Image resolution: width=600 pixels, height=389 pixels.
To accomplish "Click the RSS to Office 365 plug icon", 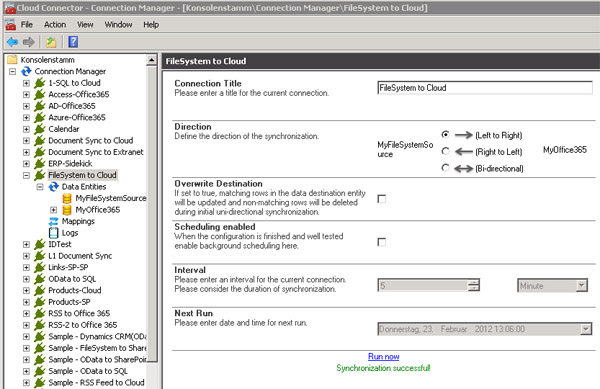I will [40, 314].
